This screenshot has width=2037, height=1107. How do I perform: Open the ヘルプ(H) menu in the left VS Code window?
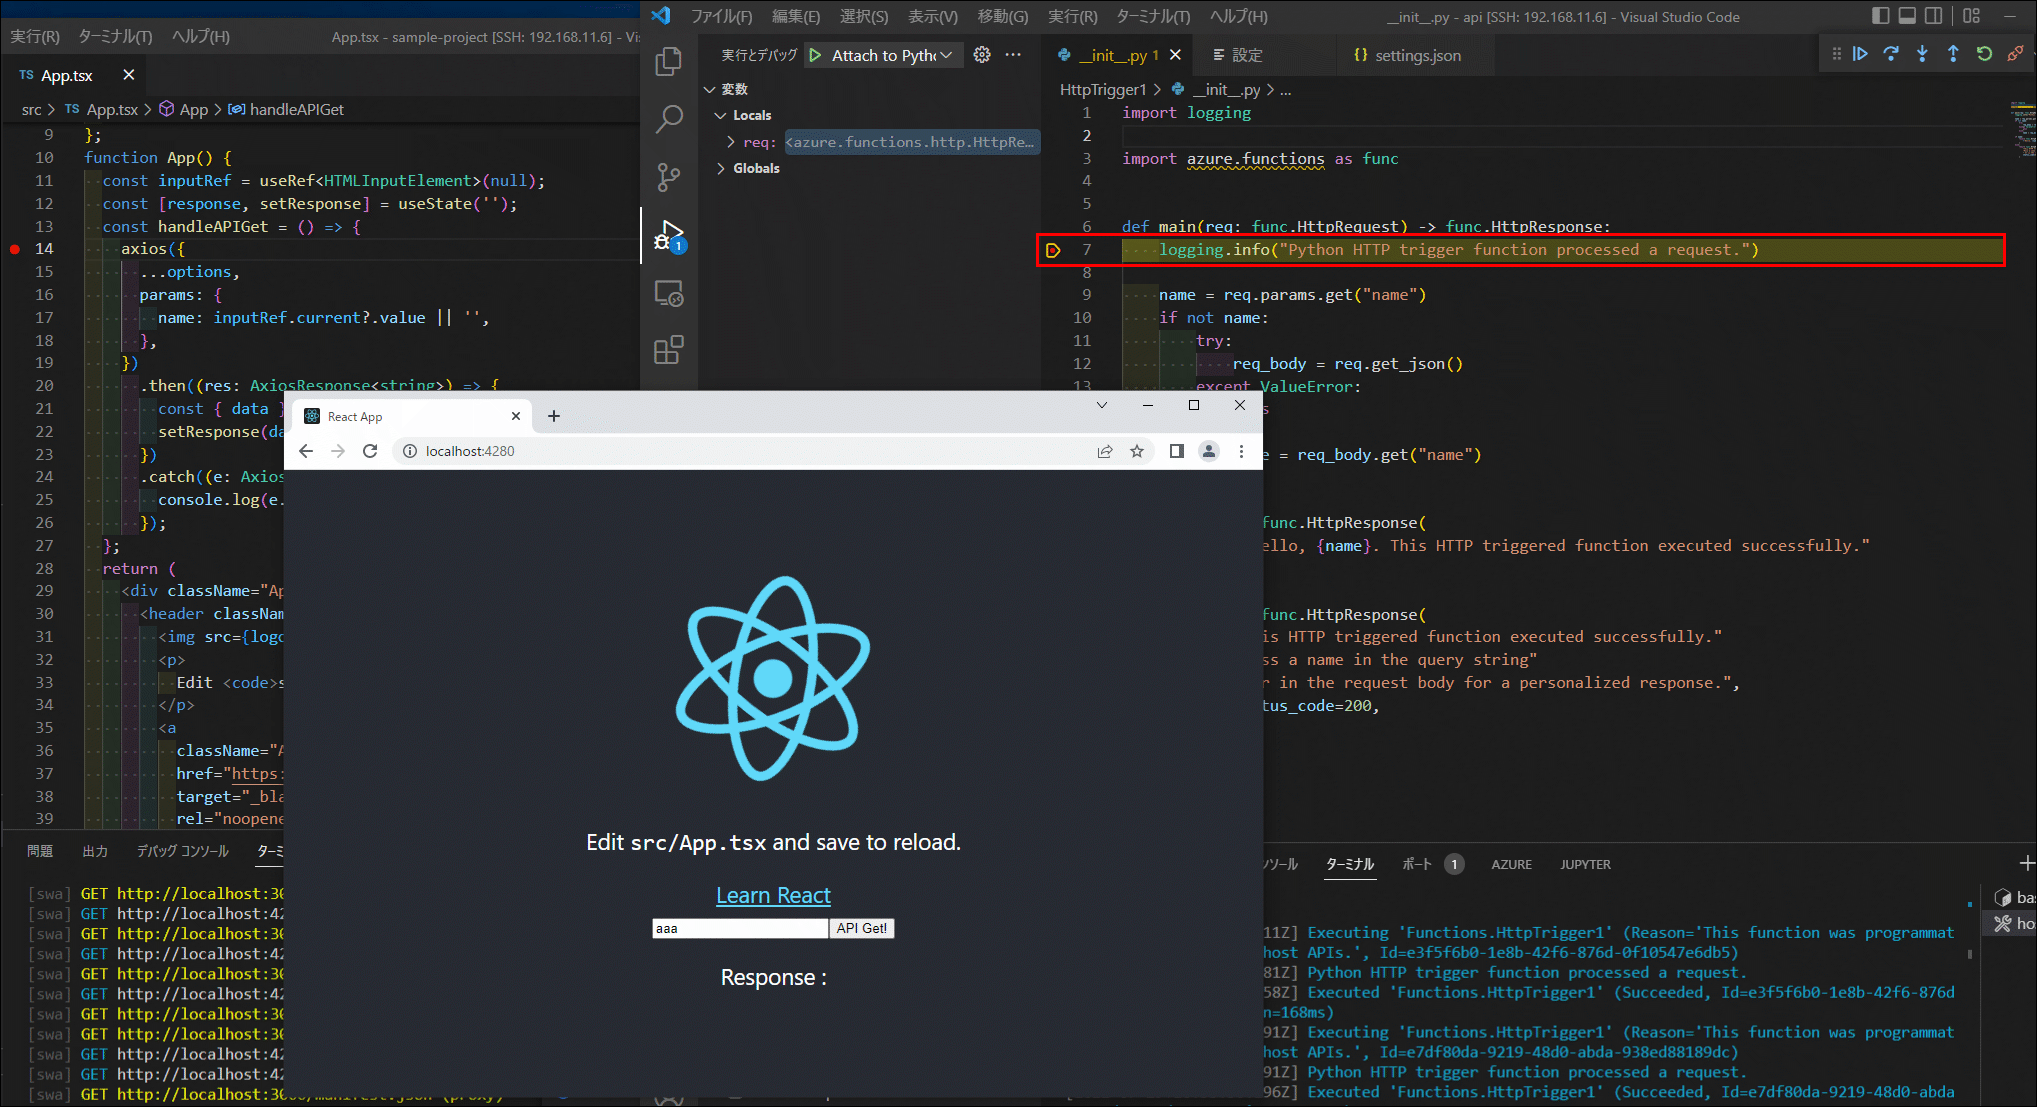pos(201,36)
